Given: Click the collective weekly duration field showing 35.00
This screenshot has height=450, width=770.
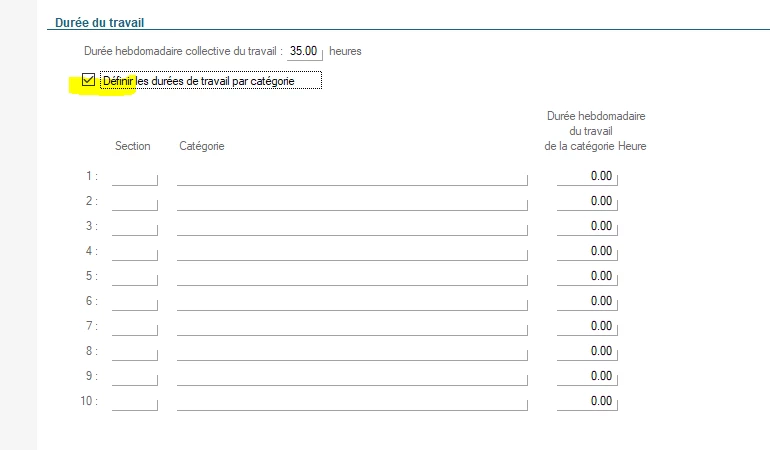Looking at the screenshot, I should (303, 50).
